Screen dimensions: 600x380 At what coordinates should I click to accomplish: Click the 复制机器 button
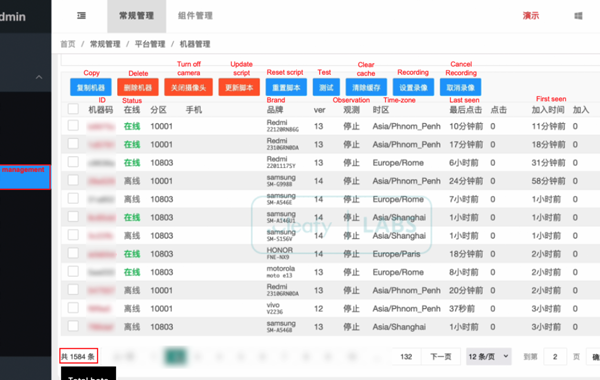[x=91, y=87]
